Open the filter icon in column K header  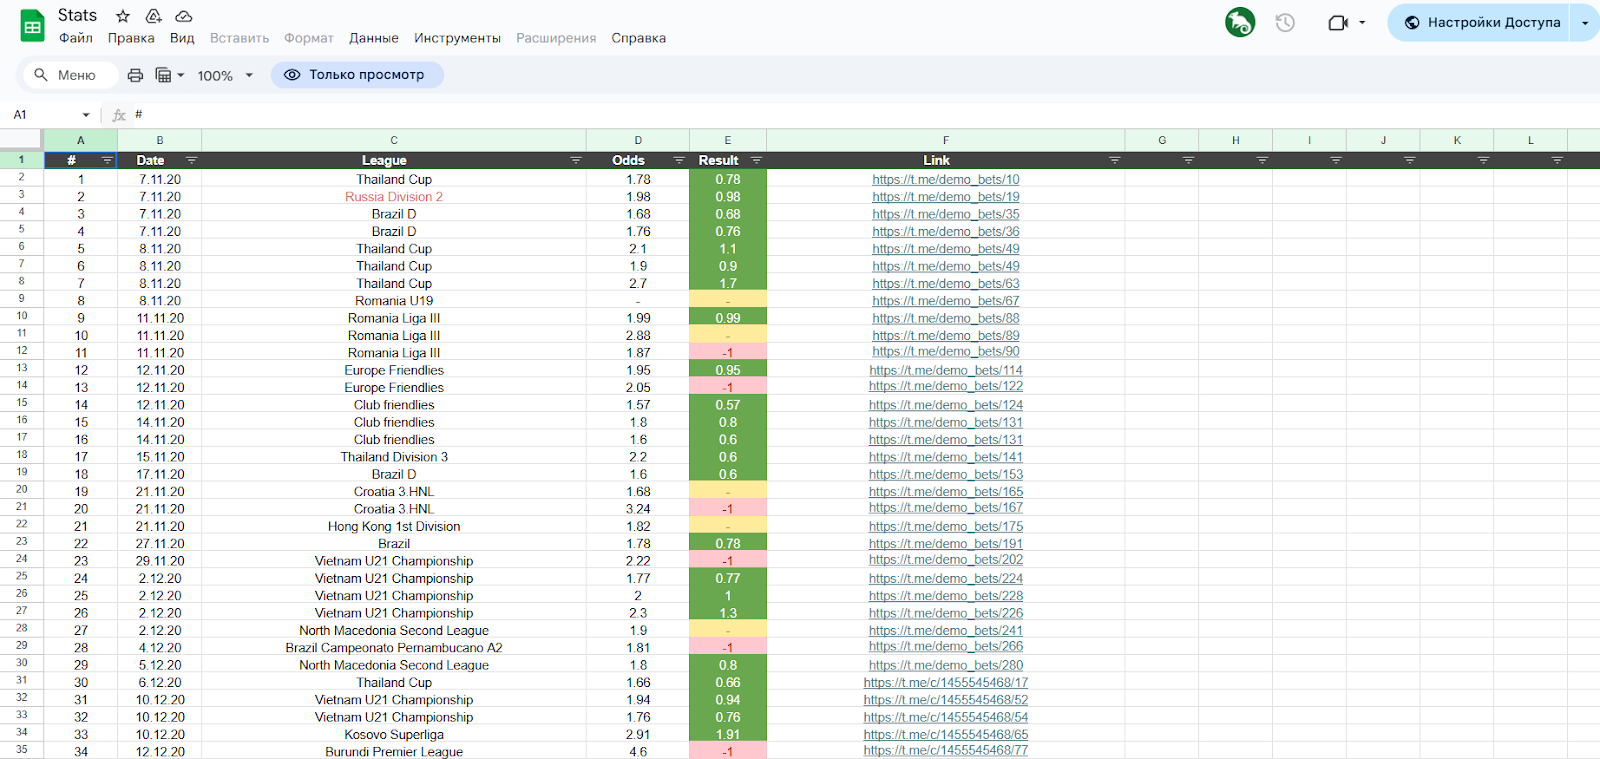1483,160
